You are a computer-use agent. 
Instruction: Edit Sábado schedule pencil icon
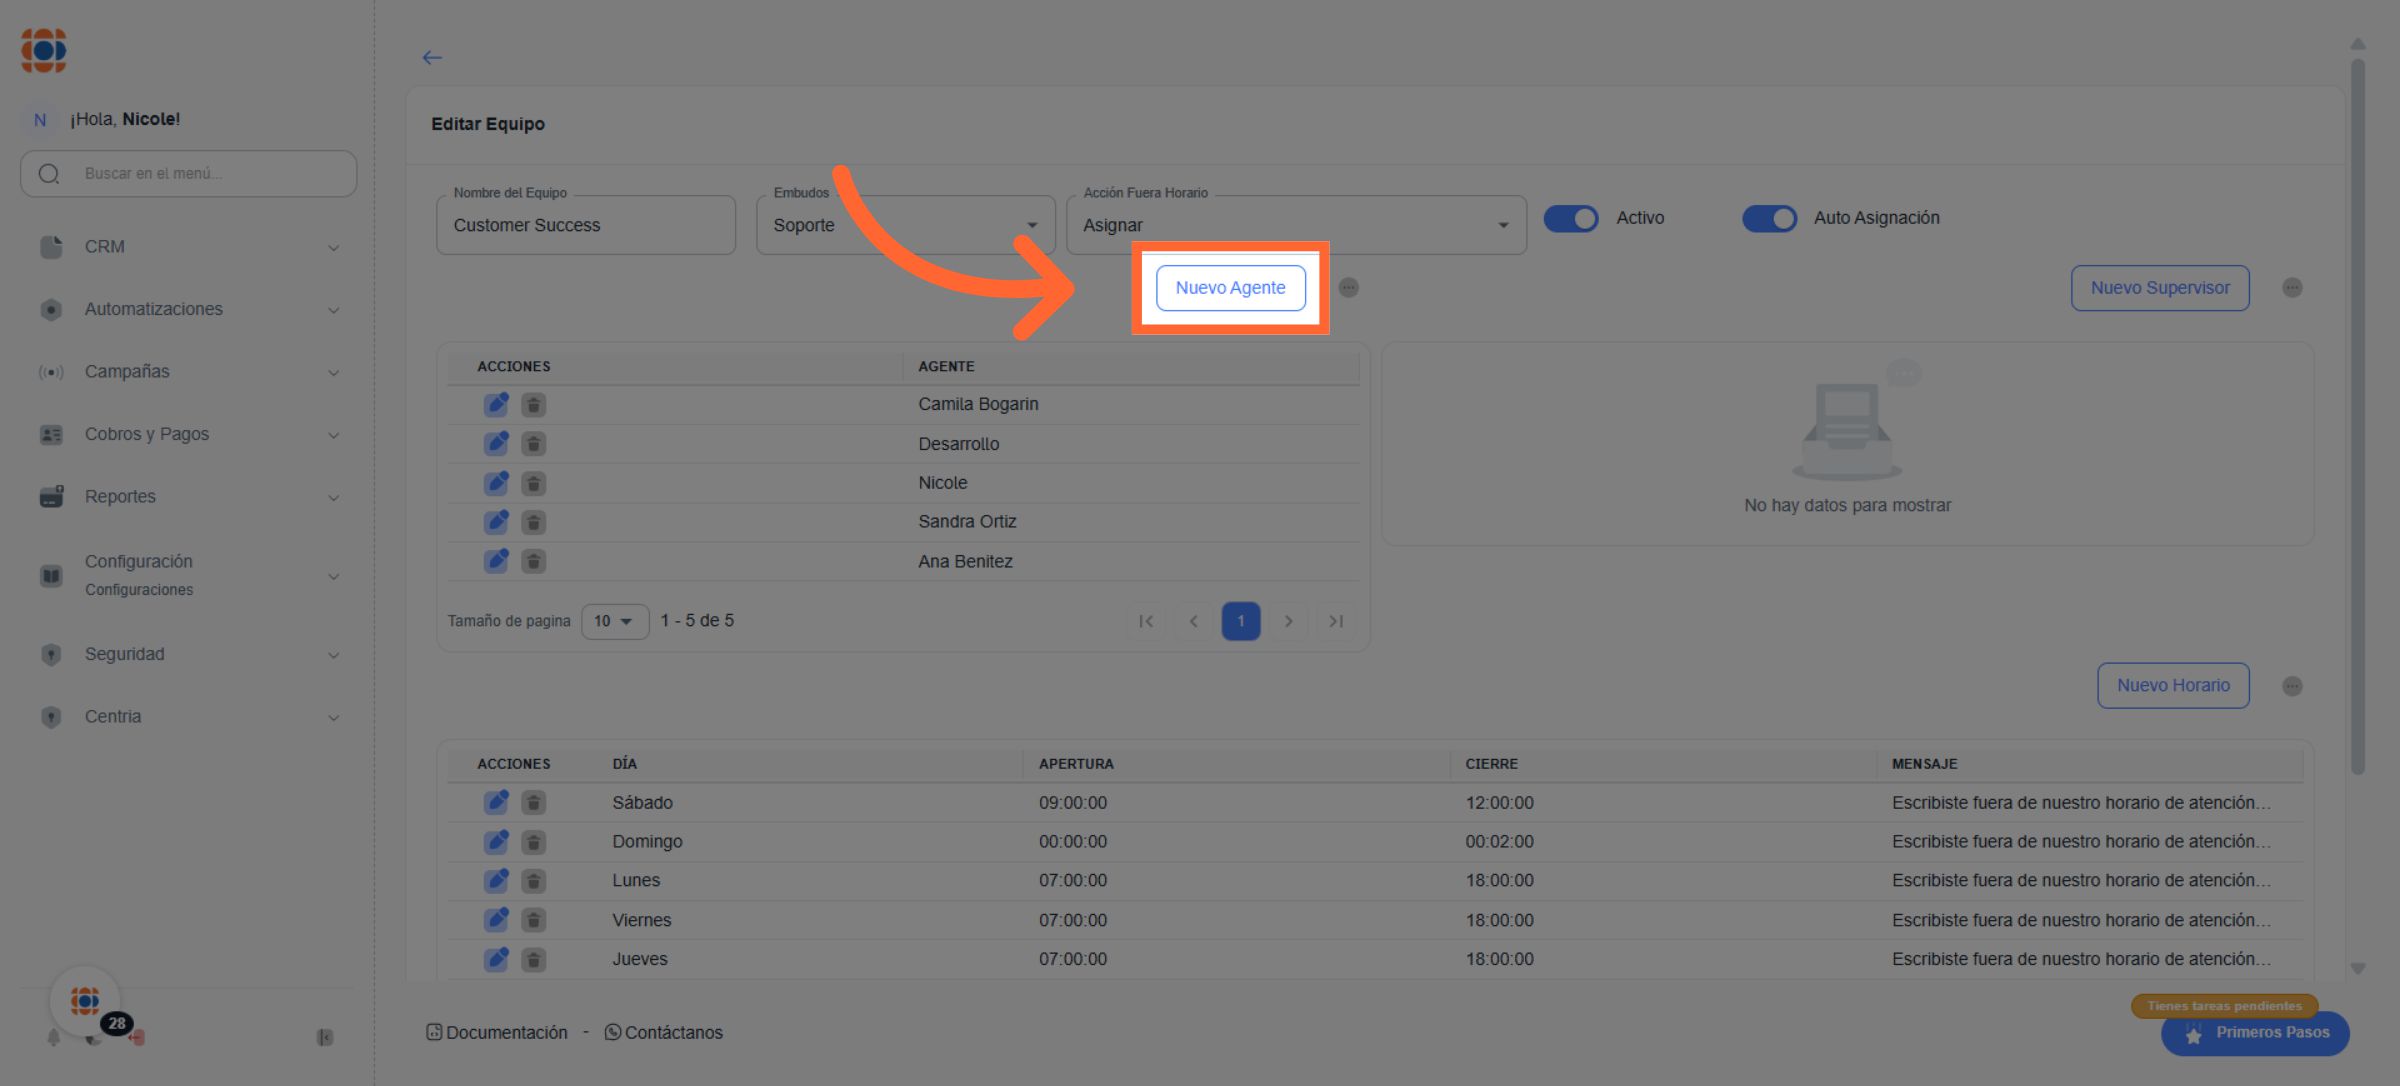(496, 803)
